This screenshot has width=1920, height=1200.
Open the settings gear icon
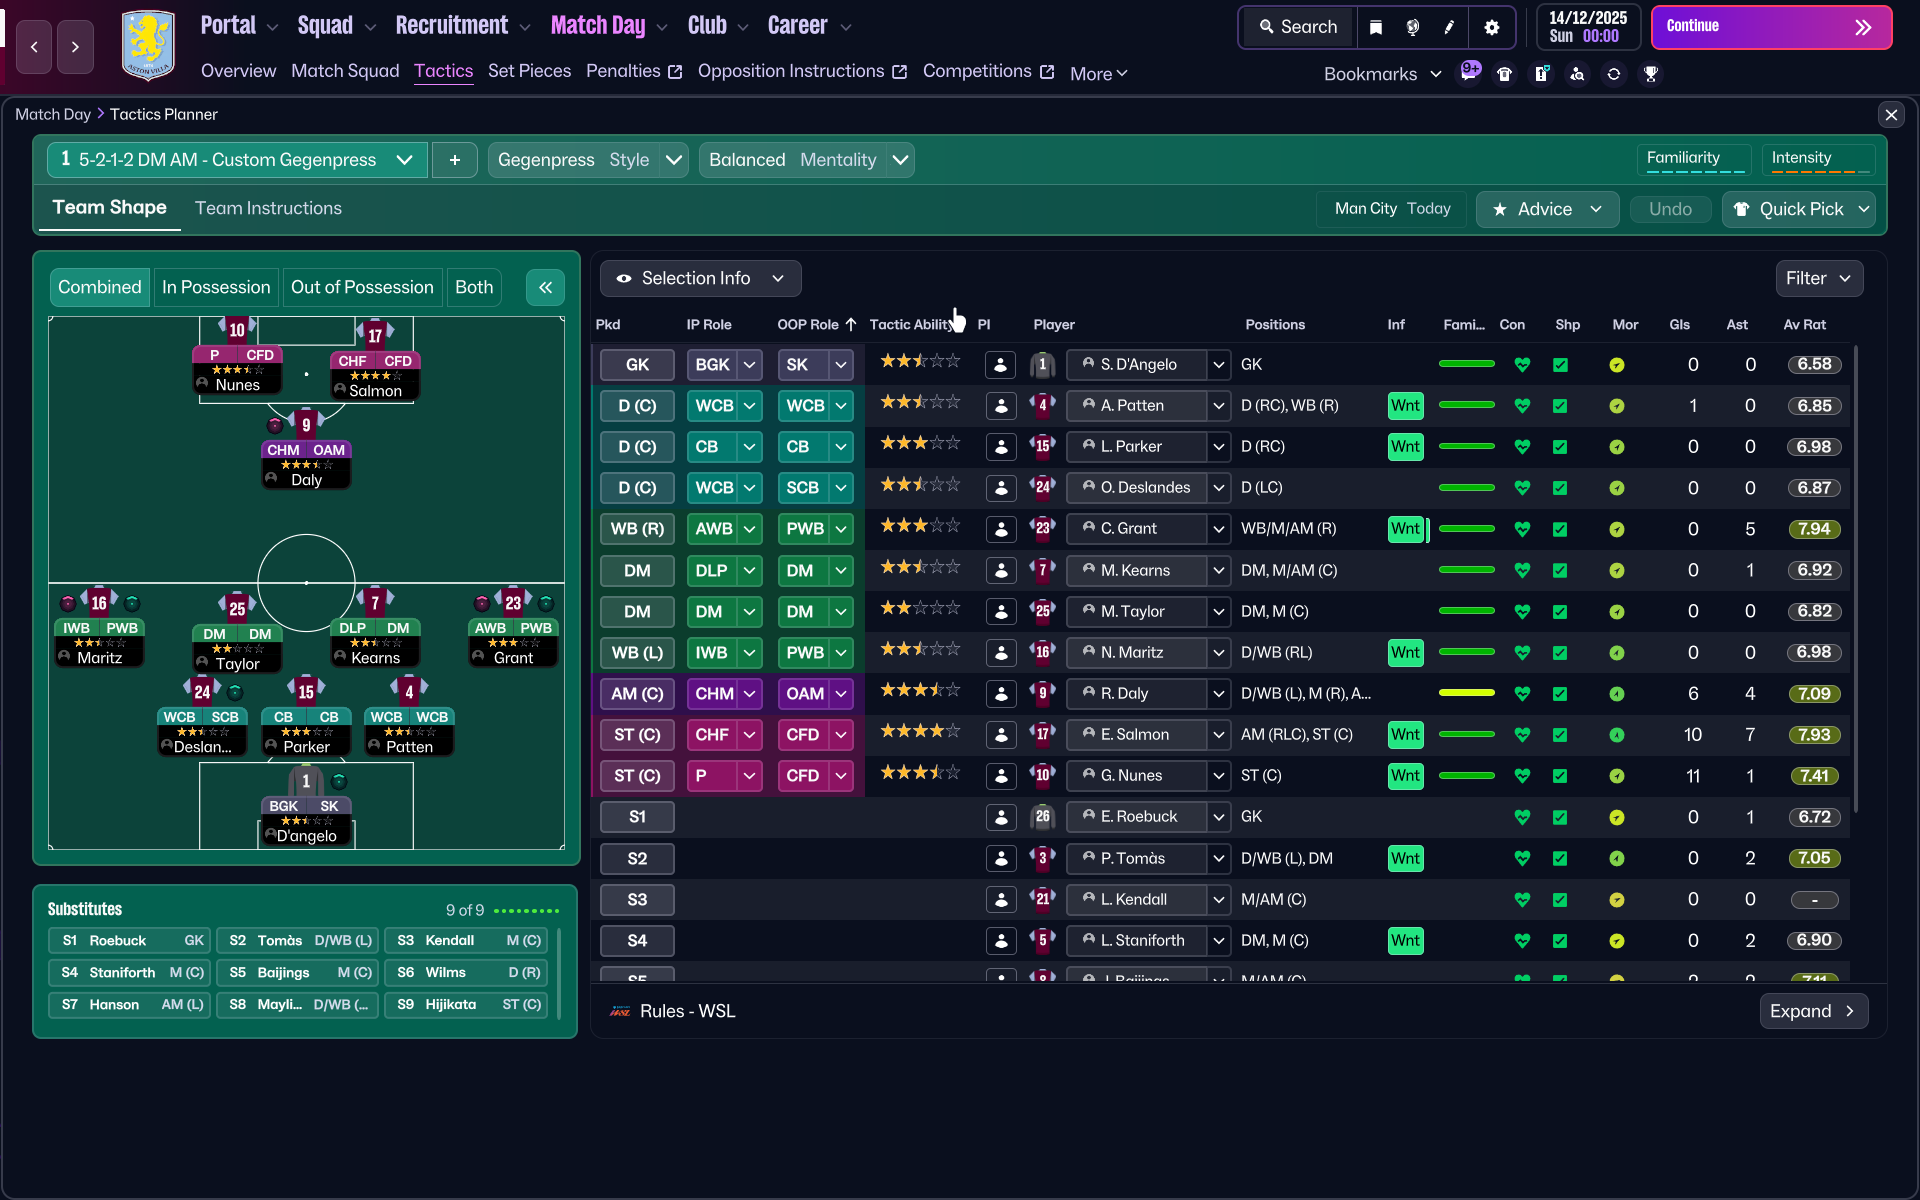pyautogui.click(x=1491, y=27)
